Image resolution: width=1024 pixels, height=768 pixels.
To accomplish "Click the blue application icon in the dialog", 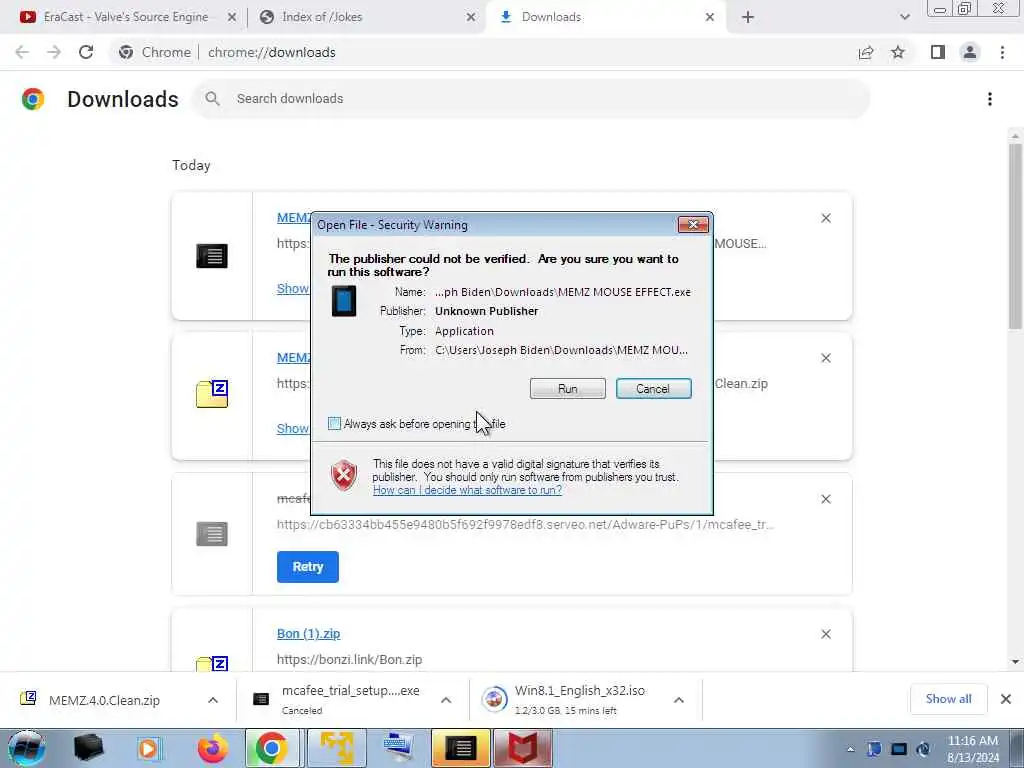I will [x=344, y=301].
